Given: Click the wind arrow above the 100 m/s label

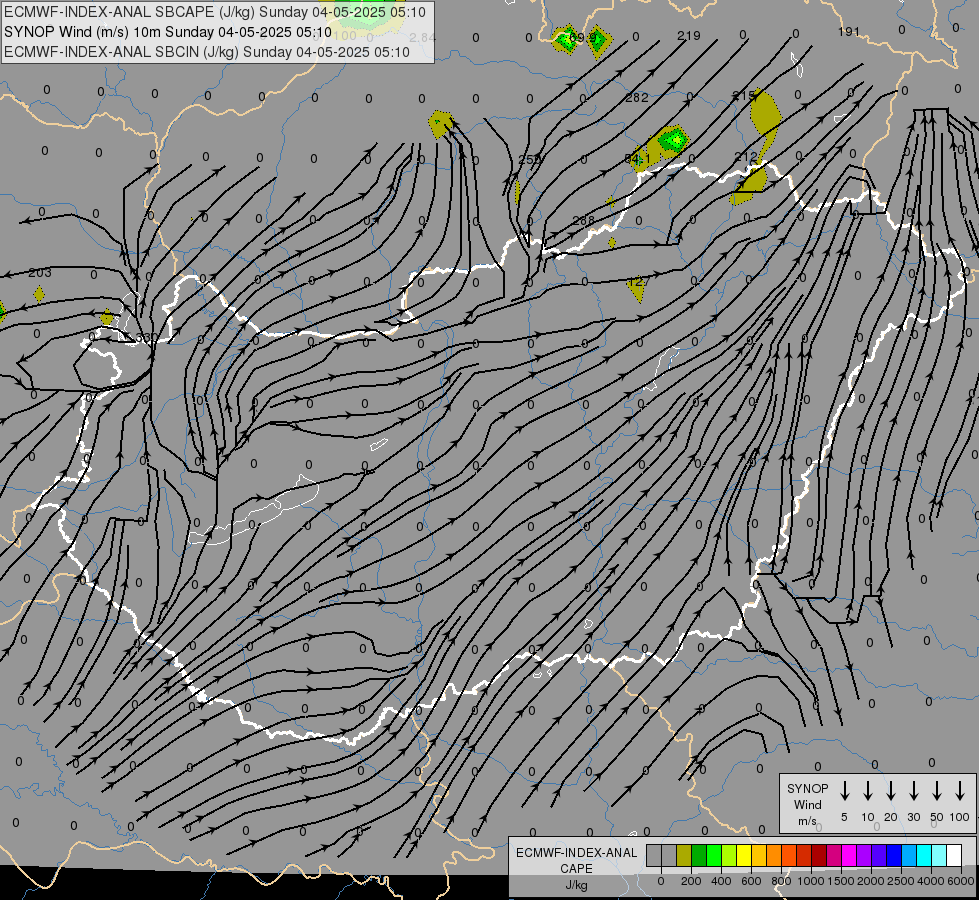Looking at the screenshot, I should click(x=960, y=791).
